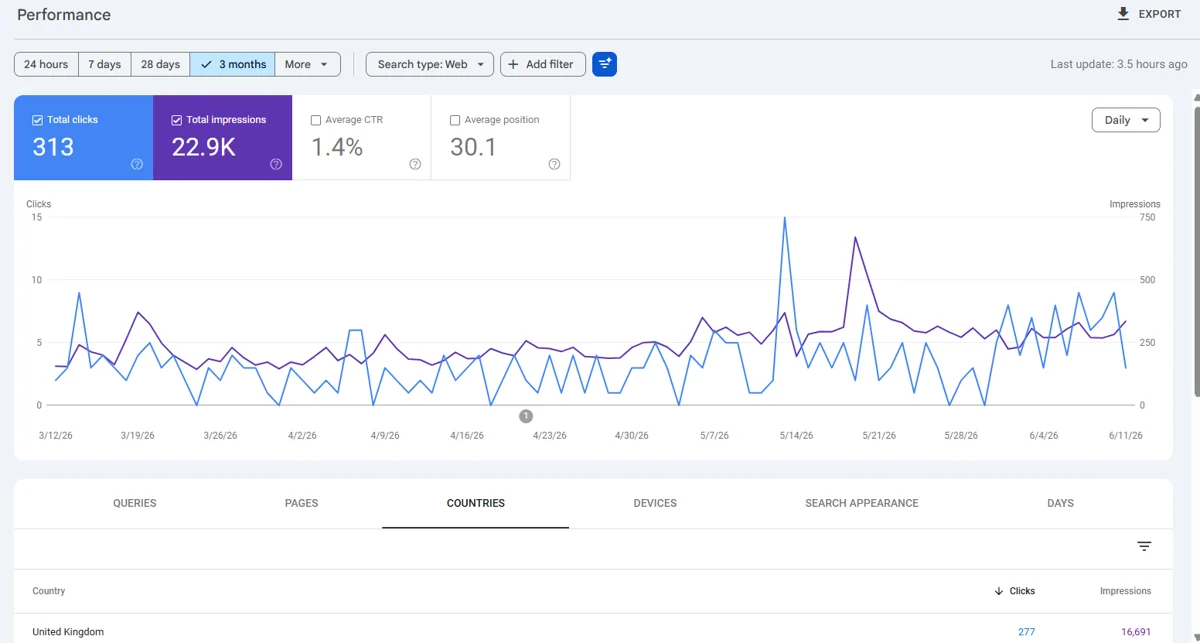Screen dimensions: 1200x643
Task: Click the 6/11/26 chart axis label
Action: tap(1125, 436)
